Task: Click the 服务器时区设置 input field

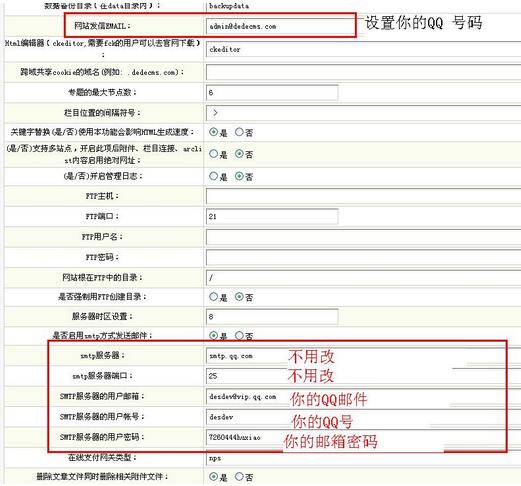Action: point(272,316)
